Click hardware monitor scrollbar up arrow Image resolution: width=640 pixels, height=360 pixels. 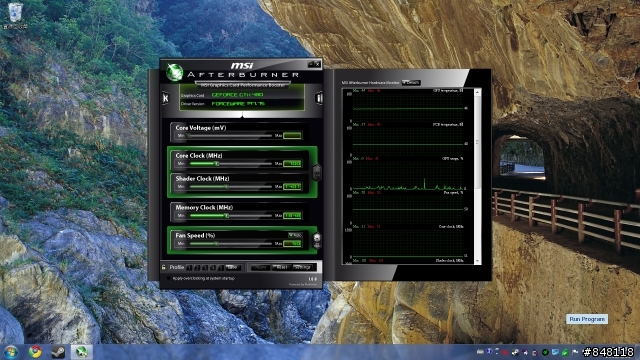(478, 92)
